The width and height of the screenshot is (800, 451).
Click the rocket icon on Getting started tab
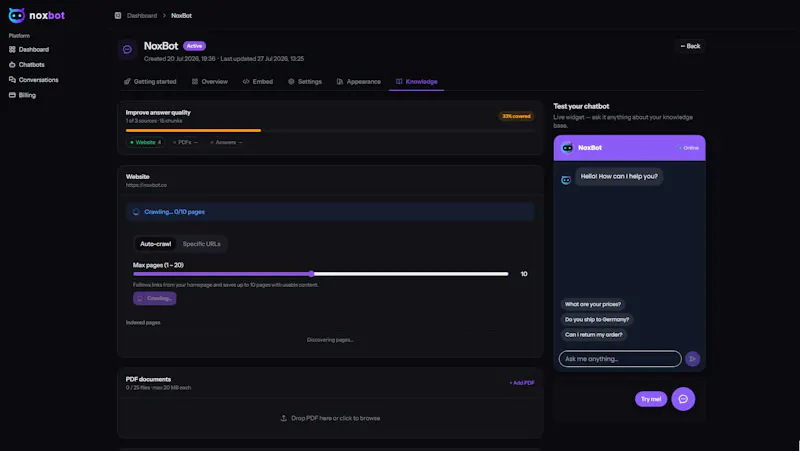127,82
